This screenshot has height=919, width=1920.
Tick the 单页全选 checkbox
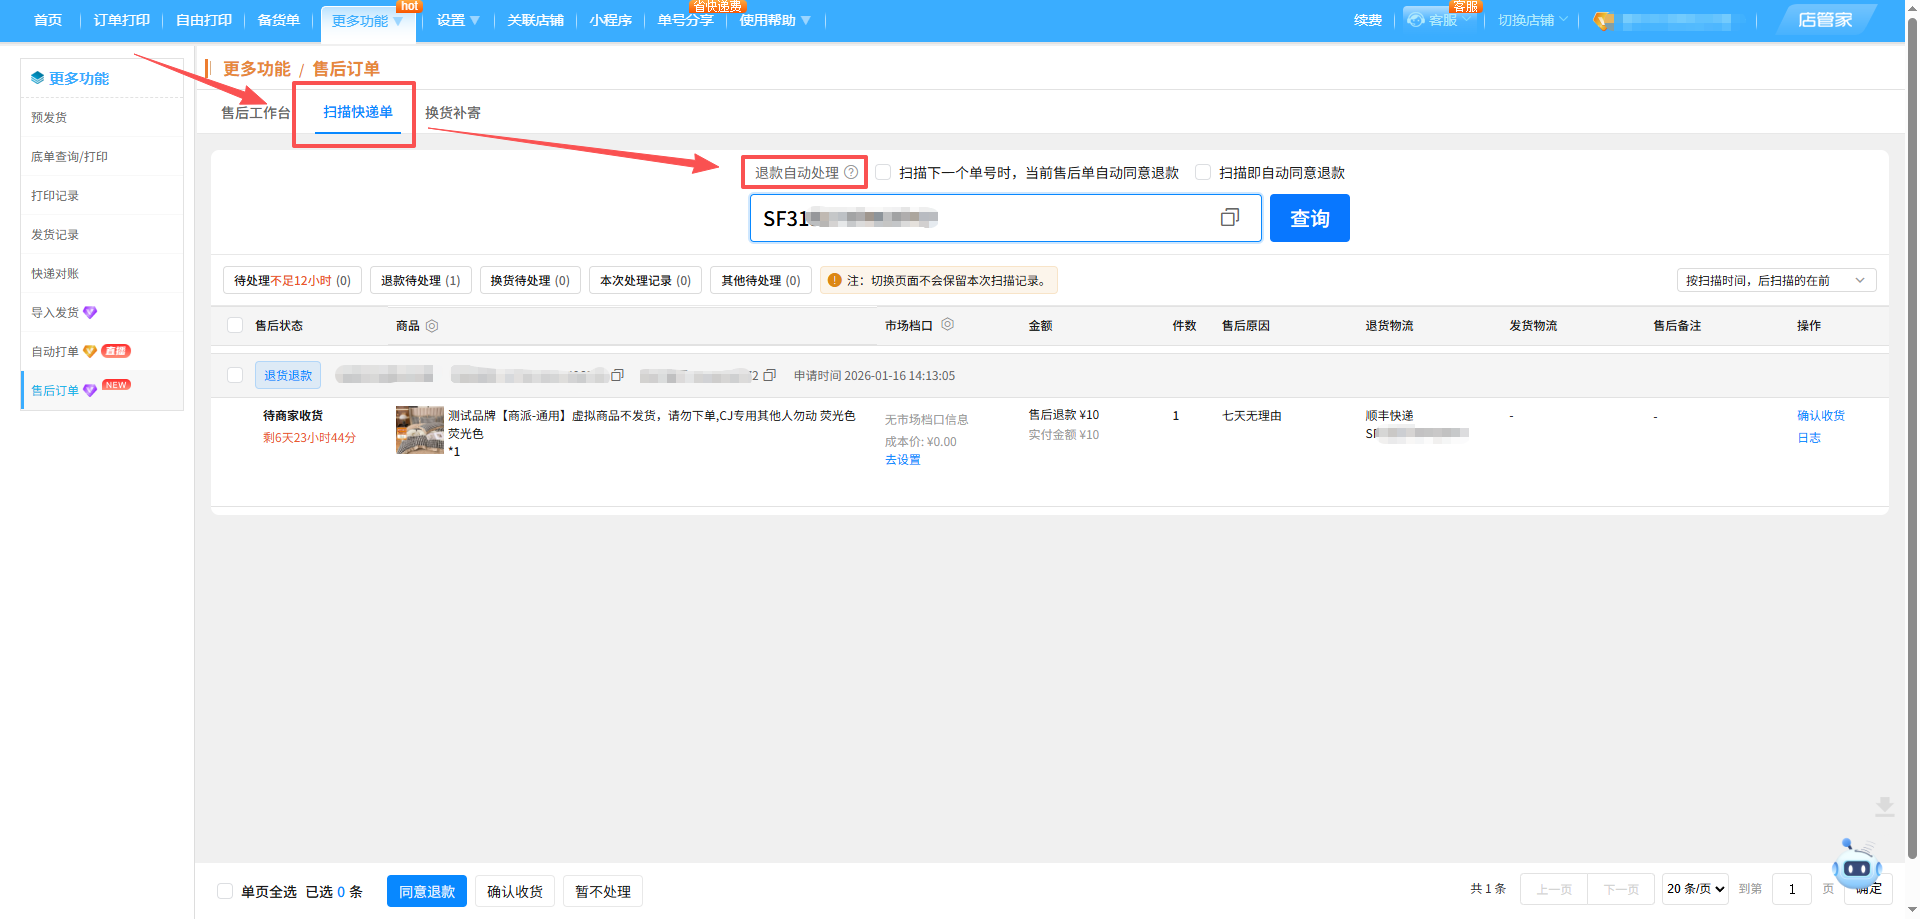(x=225, y=891)
